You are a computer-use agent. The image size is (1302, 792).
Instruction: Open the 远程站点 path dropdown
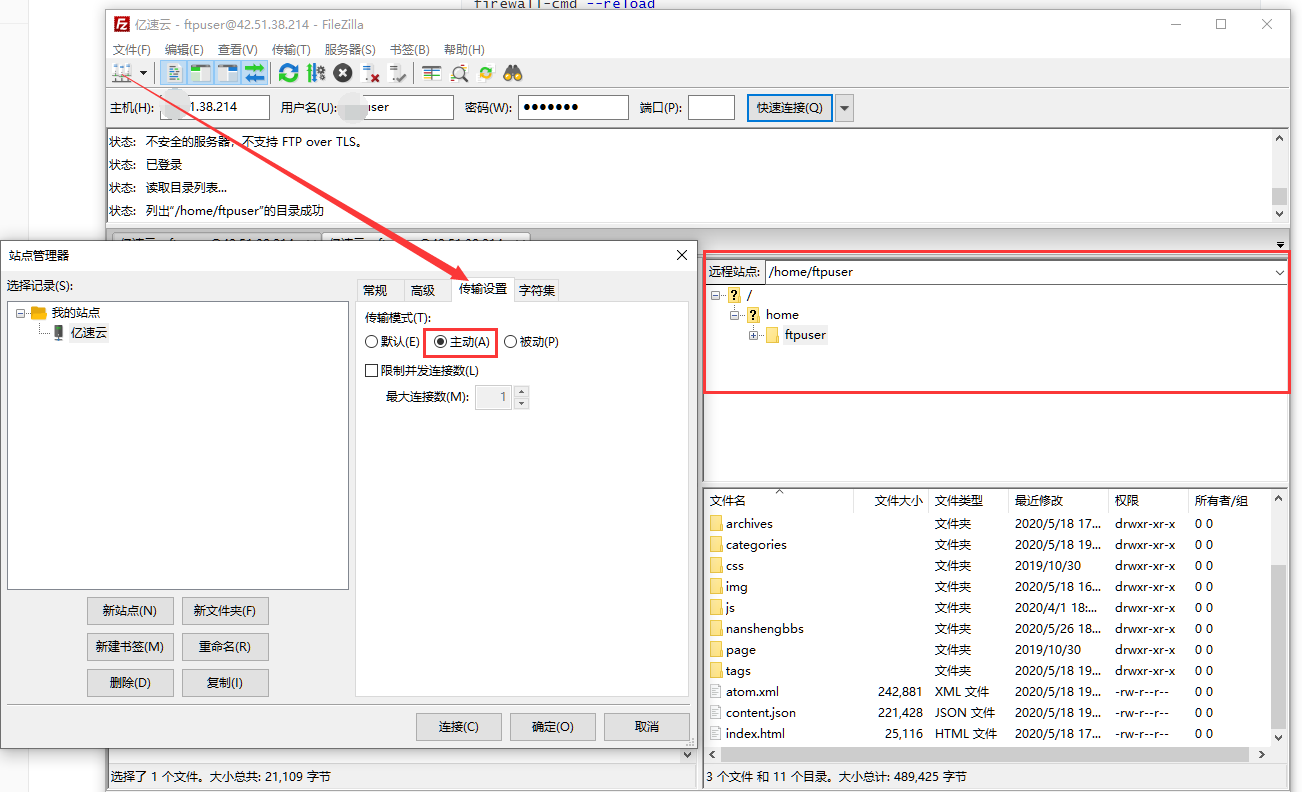pyautogui.click(x=1279, y=272)
